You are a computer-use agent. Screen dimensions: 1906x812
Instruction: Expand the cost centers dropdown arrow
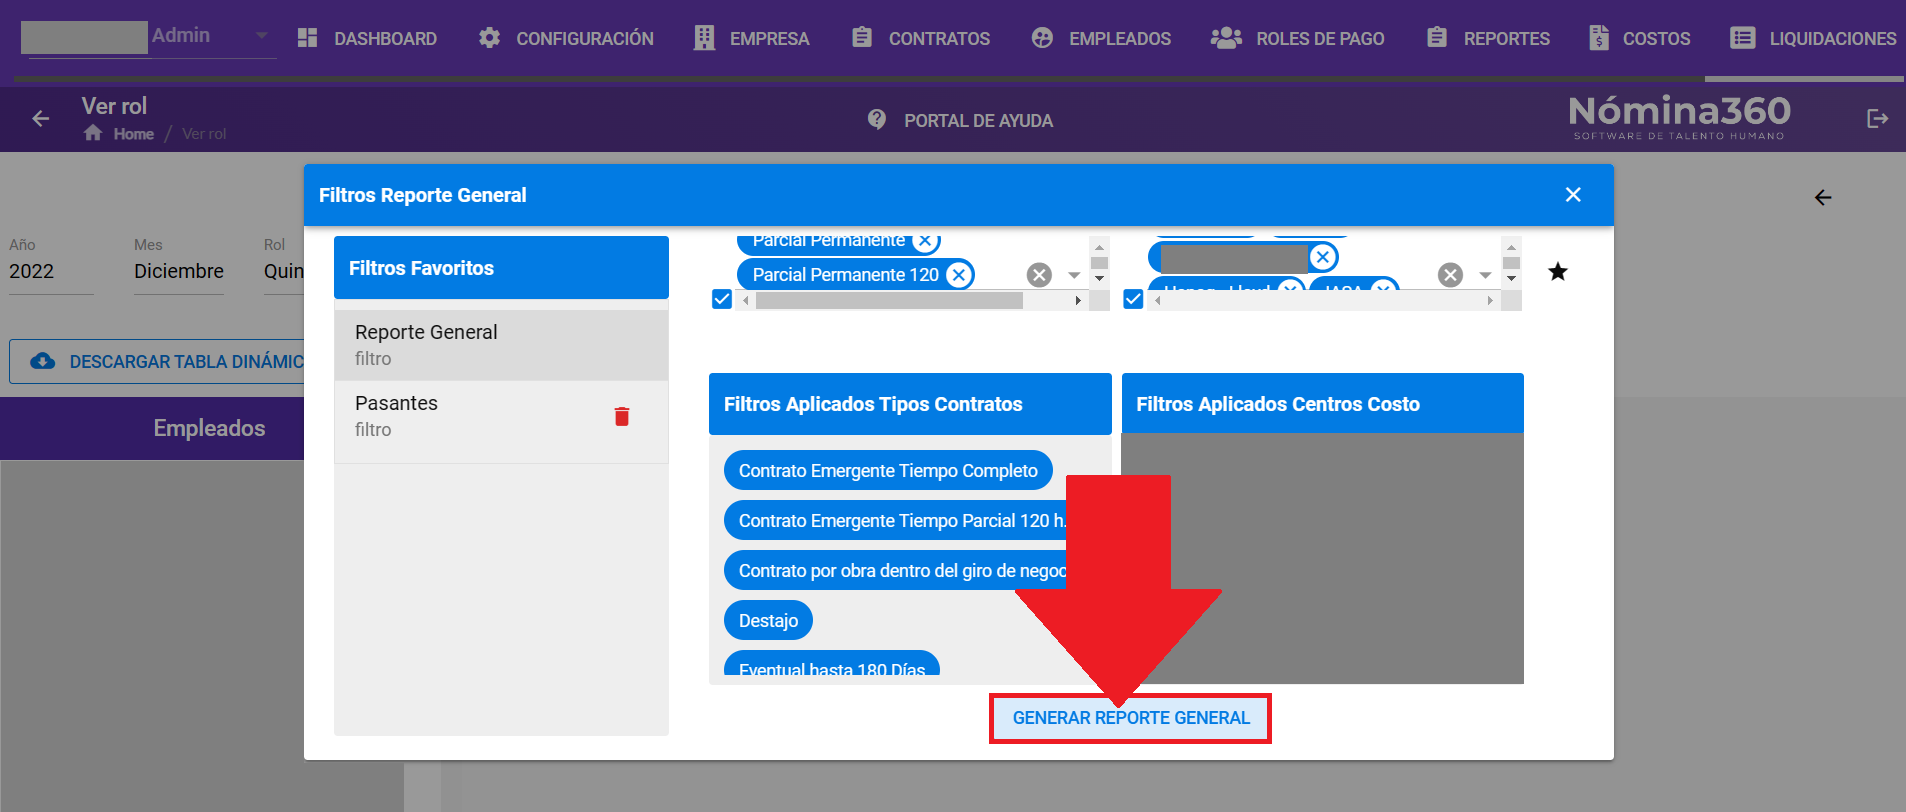(1485, 275)
